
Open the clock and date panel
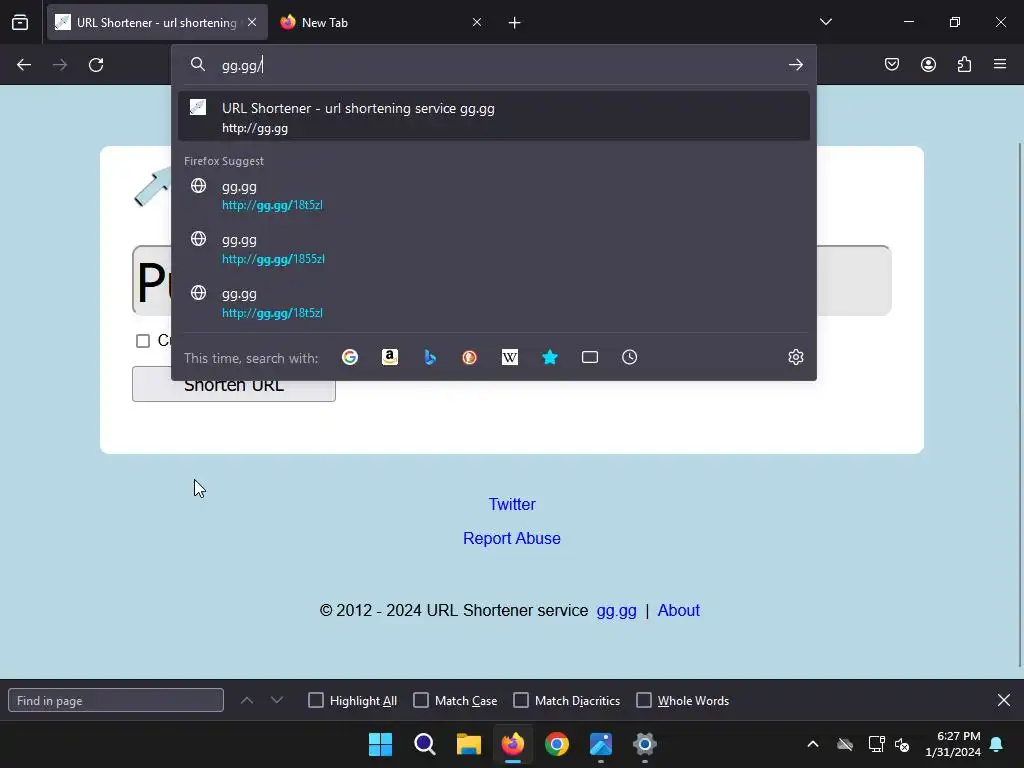(x=953, y=744)
